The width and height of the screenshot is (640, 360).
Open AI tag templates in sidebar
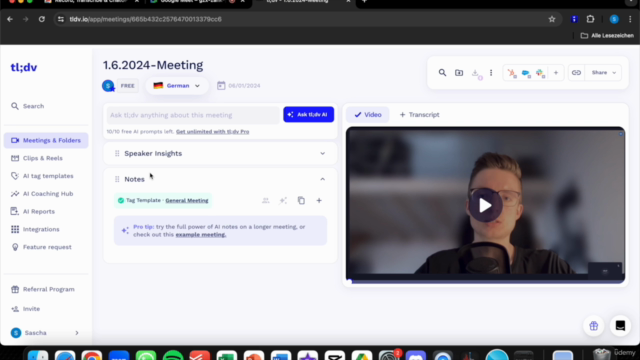[42, 176]
